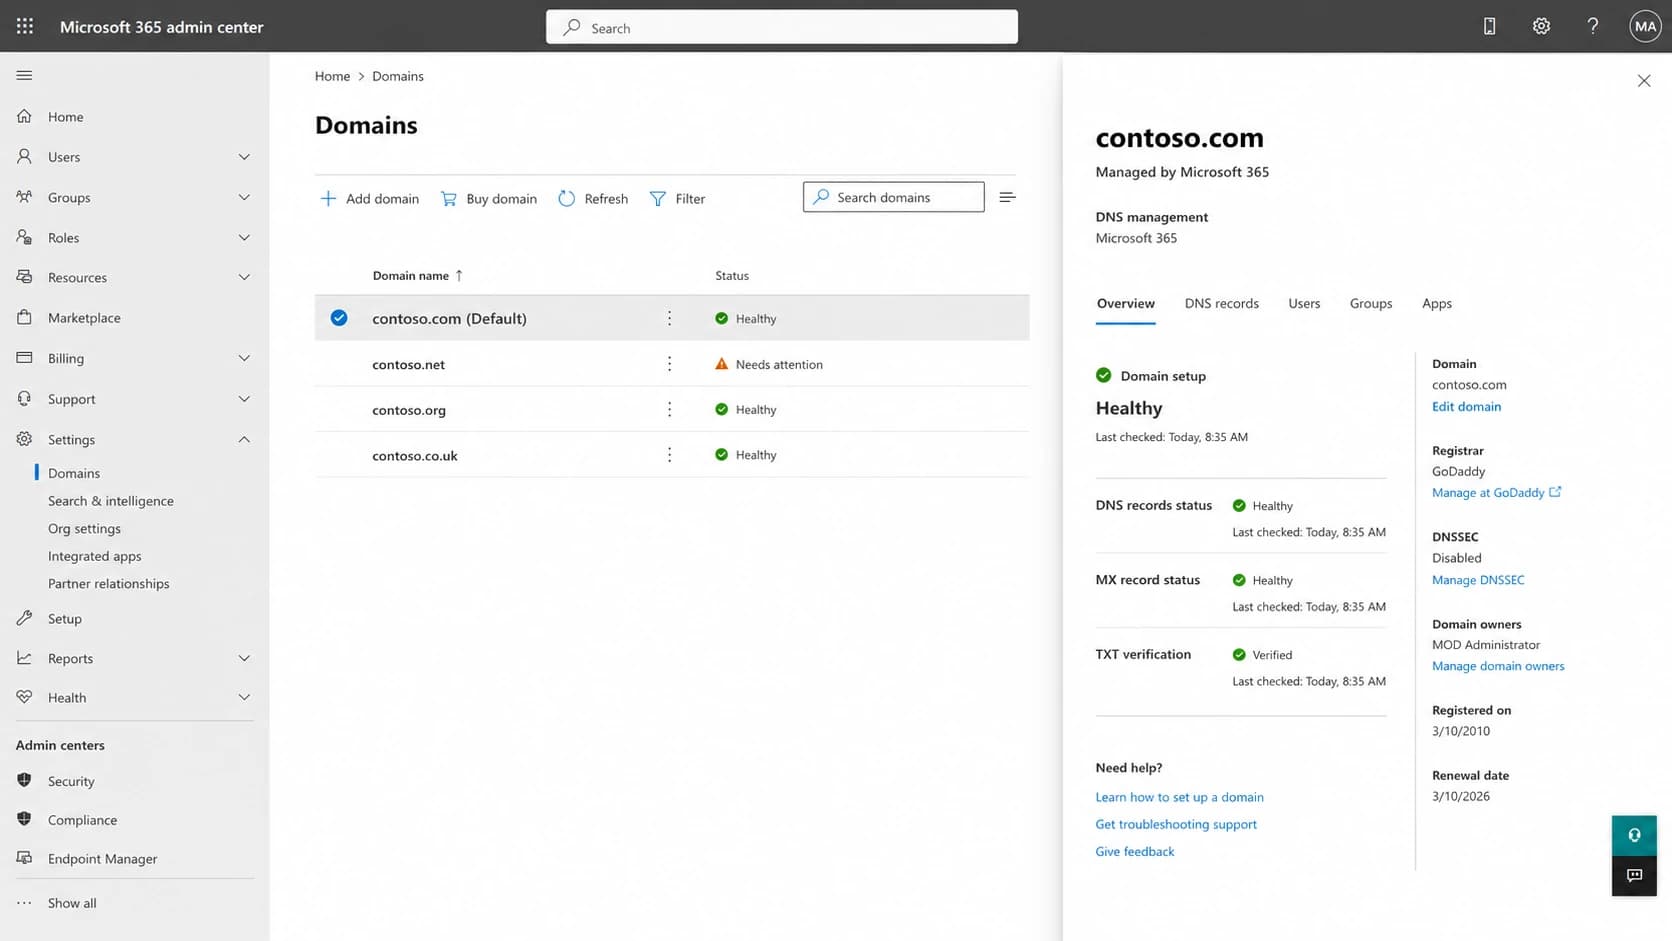Image resolution: width=1672 pixels, height=941 pixels.
Task: Expand the Users section chevron
Action: tap(244, 157)
